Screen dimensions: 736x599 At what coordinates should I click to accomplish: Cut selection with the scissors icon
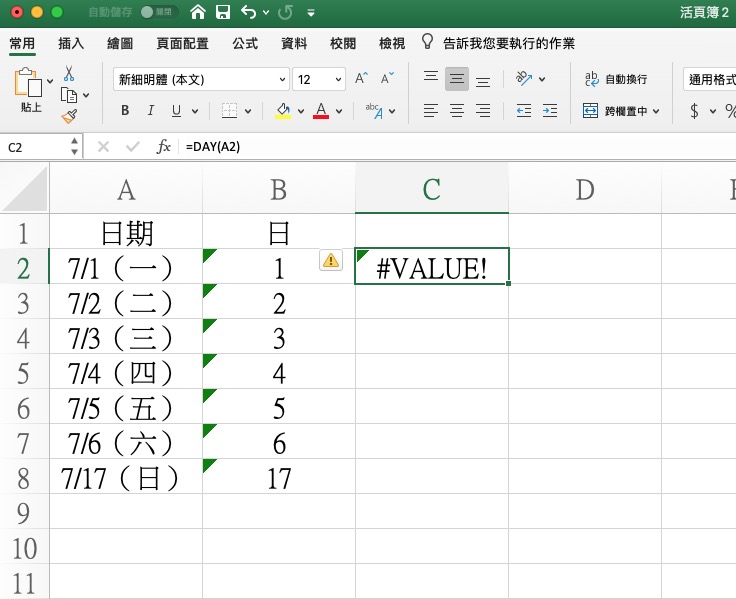[x=69, y=73]
